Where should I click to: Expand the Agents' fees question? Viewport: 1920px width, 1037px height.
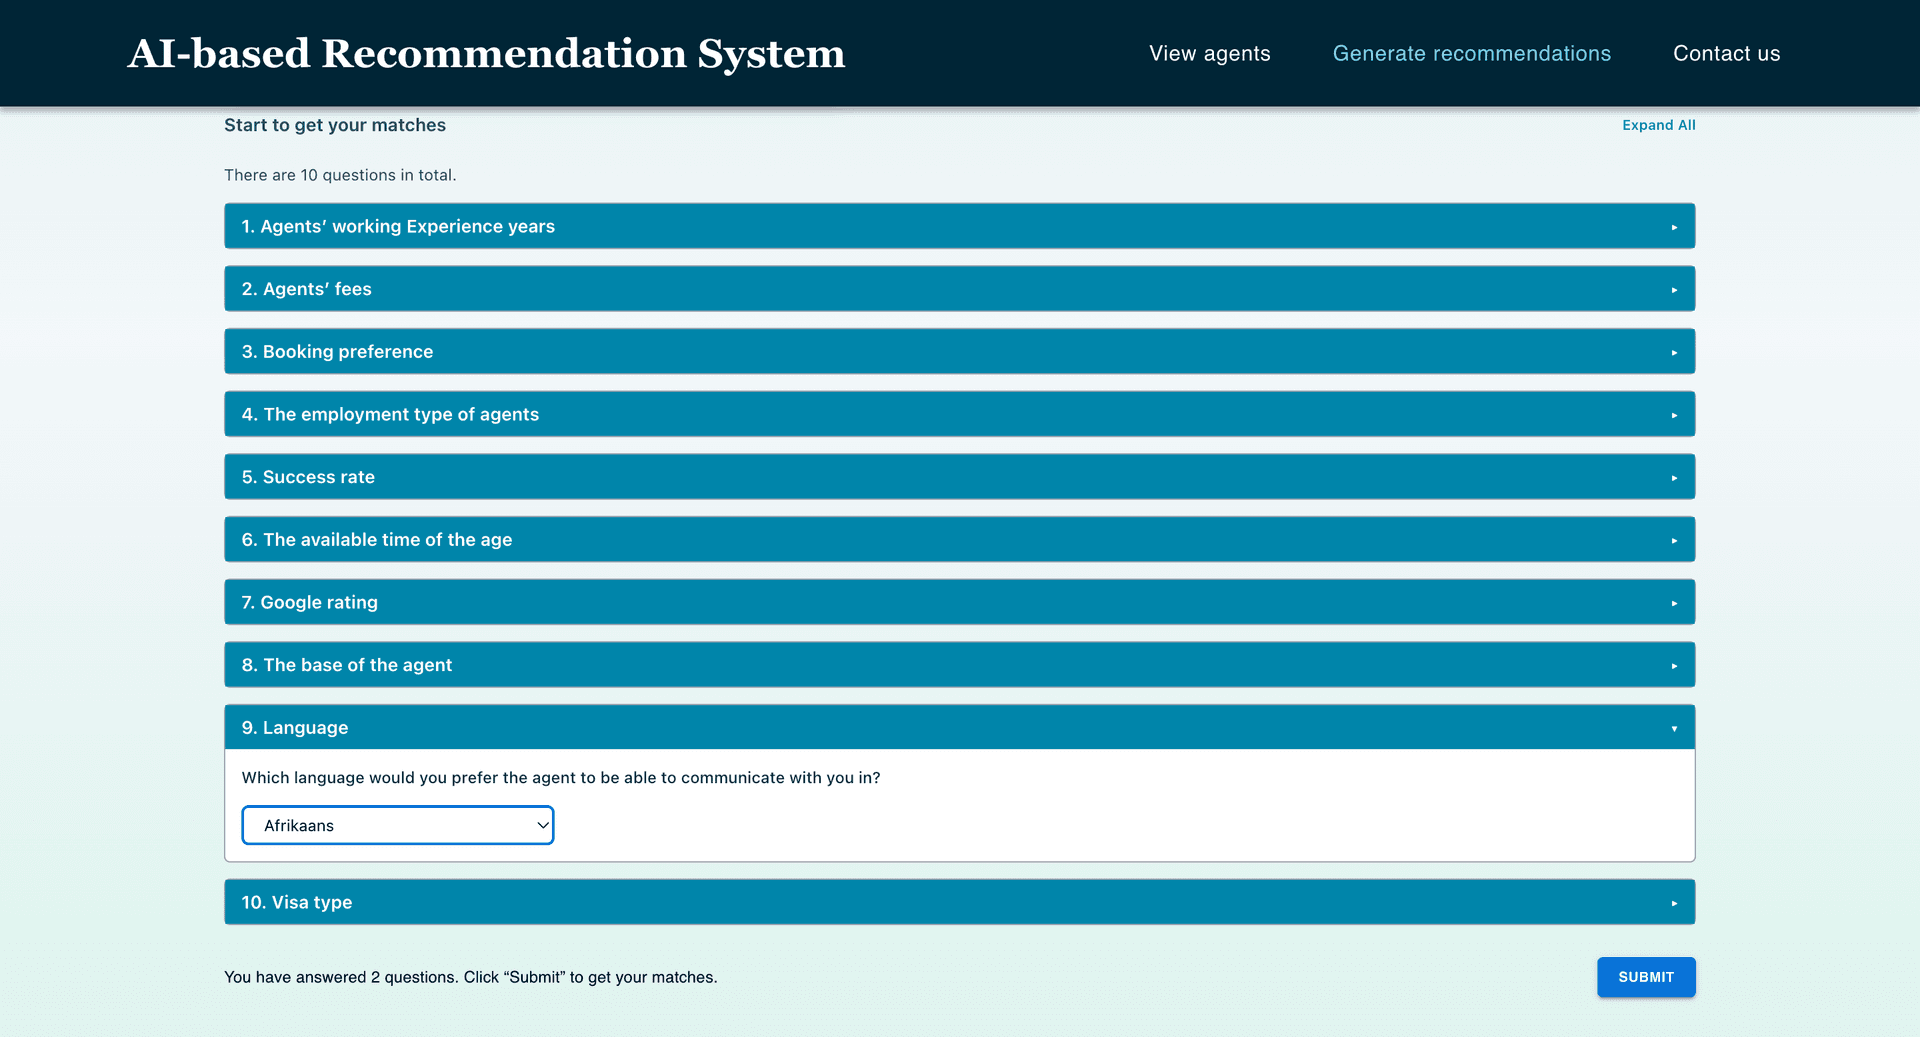(x=958, y=289)
